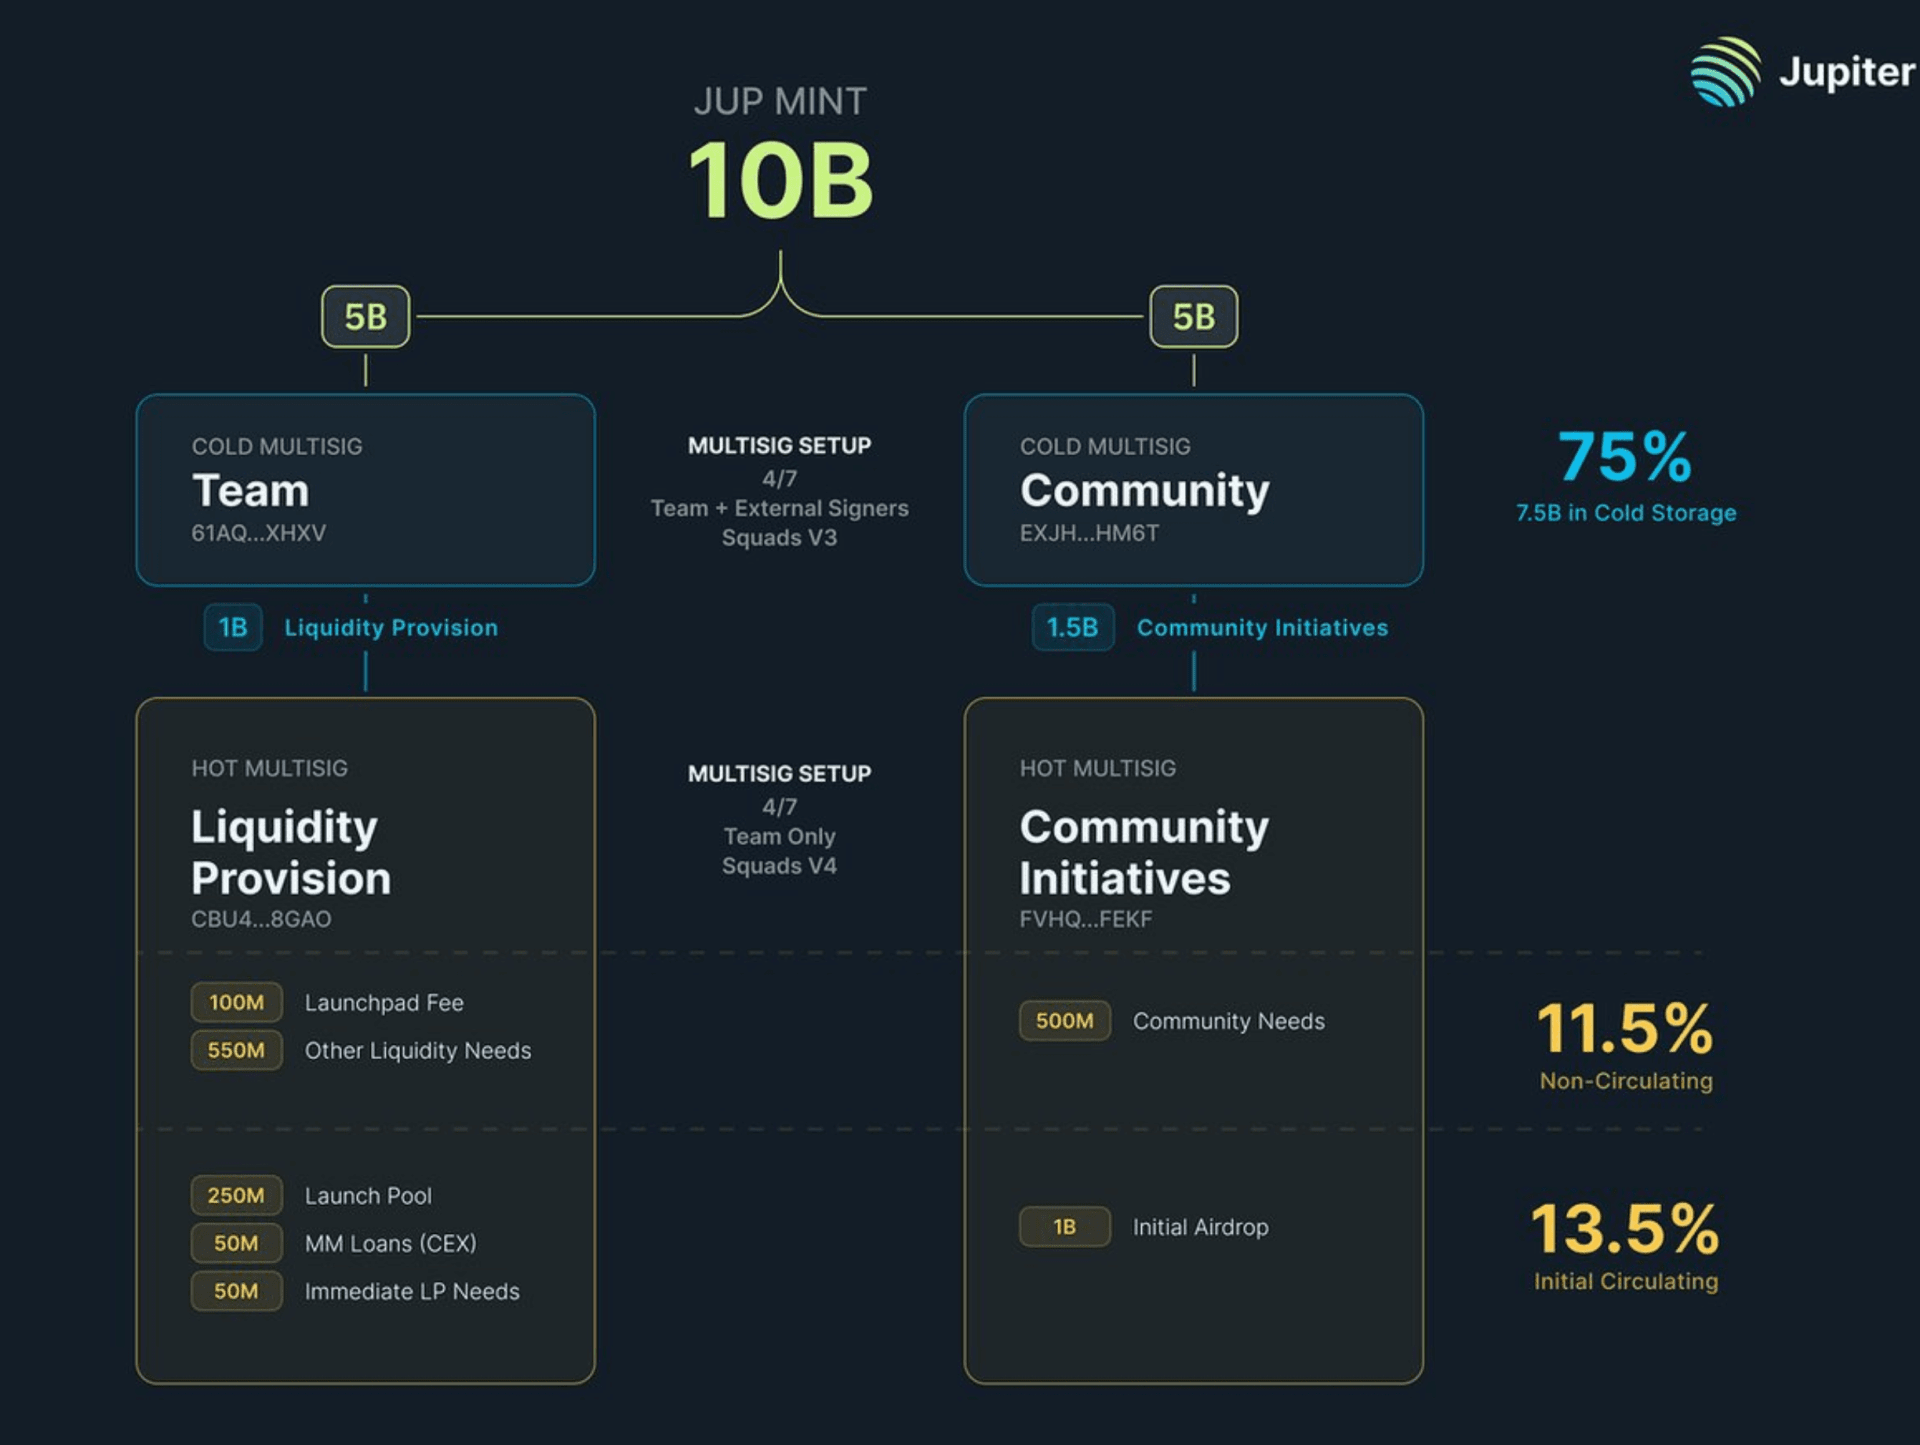Select the 1B Initial Airdrop badge
Viewport: 1920px width, 1445px height.
point(1065,1227)
